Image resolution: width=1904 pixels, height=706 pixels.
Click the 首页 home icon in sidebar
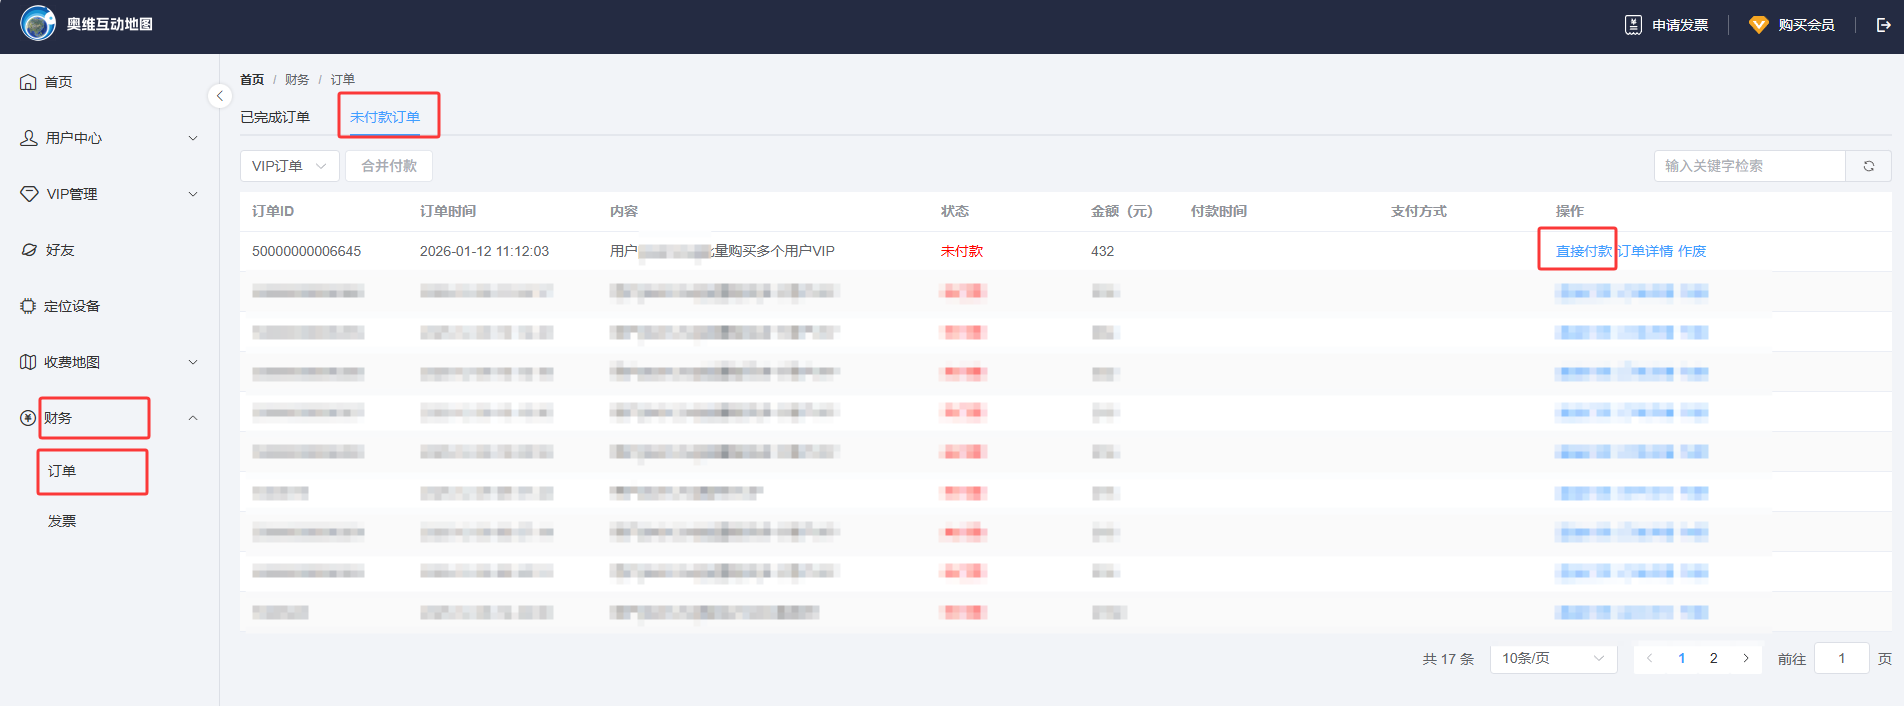(x=29, y=82)
